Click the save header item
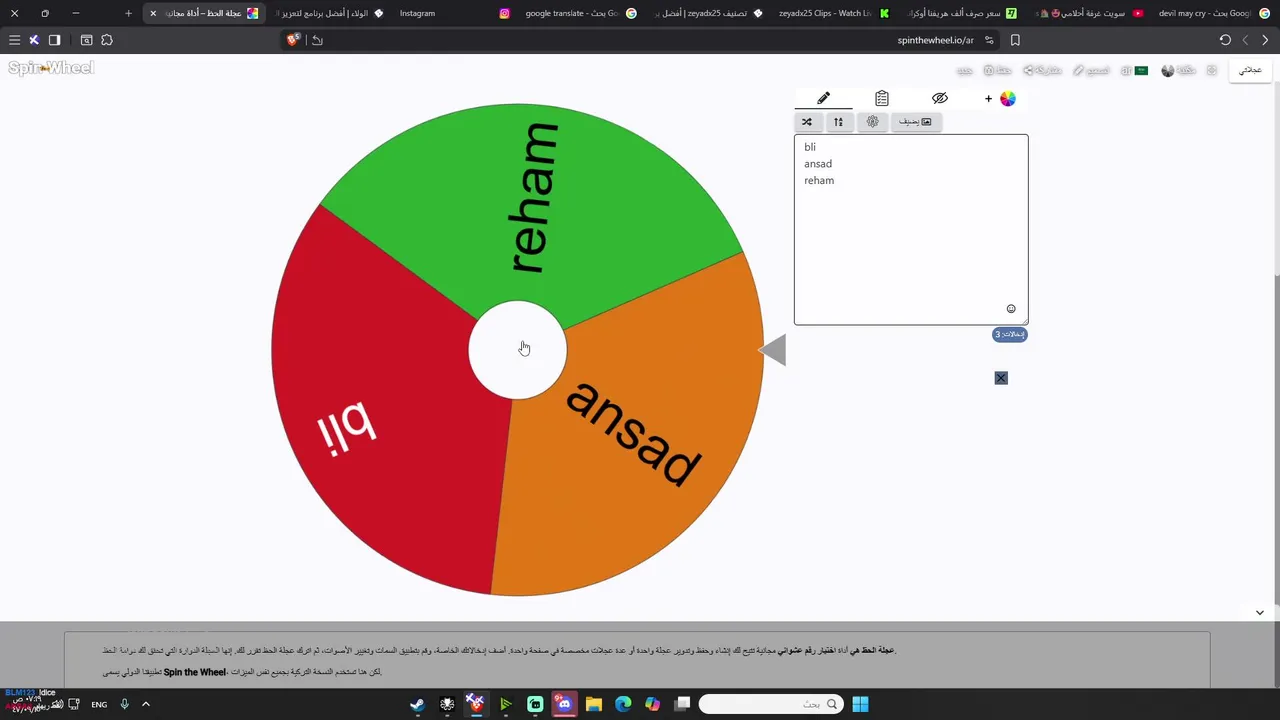The height and width of the screenshot is (720, 1280). [998, 70]
